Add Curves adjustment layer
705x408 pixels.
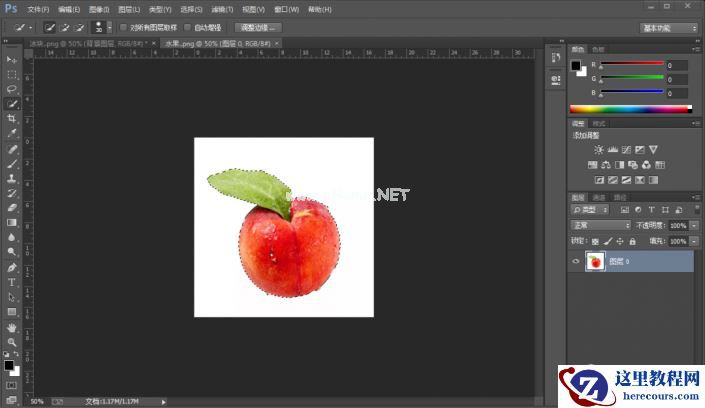point(626,150)
